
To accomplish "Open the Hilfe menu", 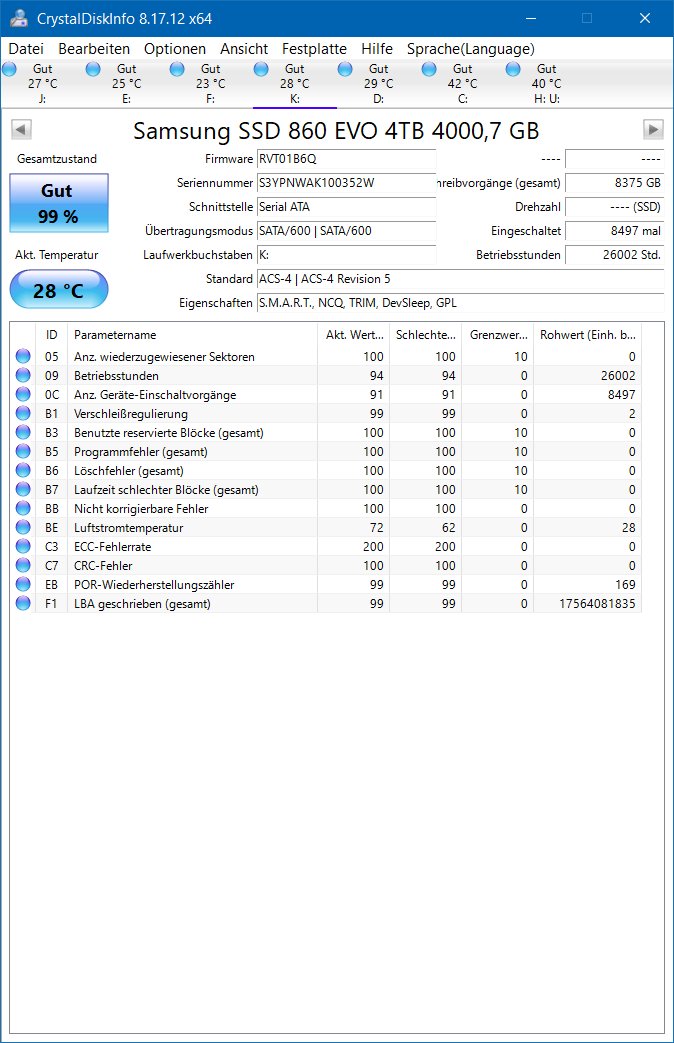I will pos(377,49).
